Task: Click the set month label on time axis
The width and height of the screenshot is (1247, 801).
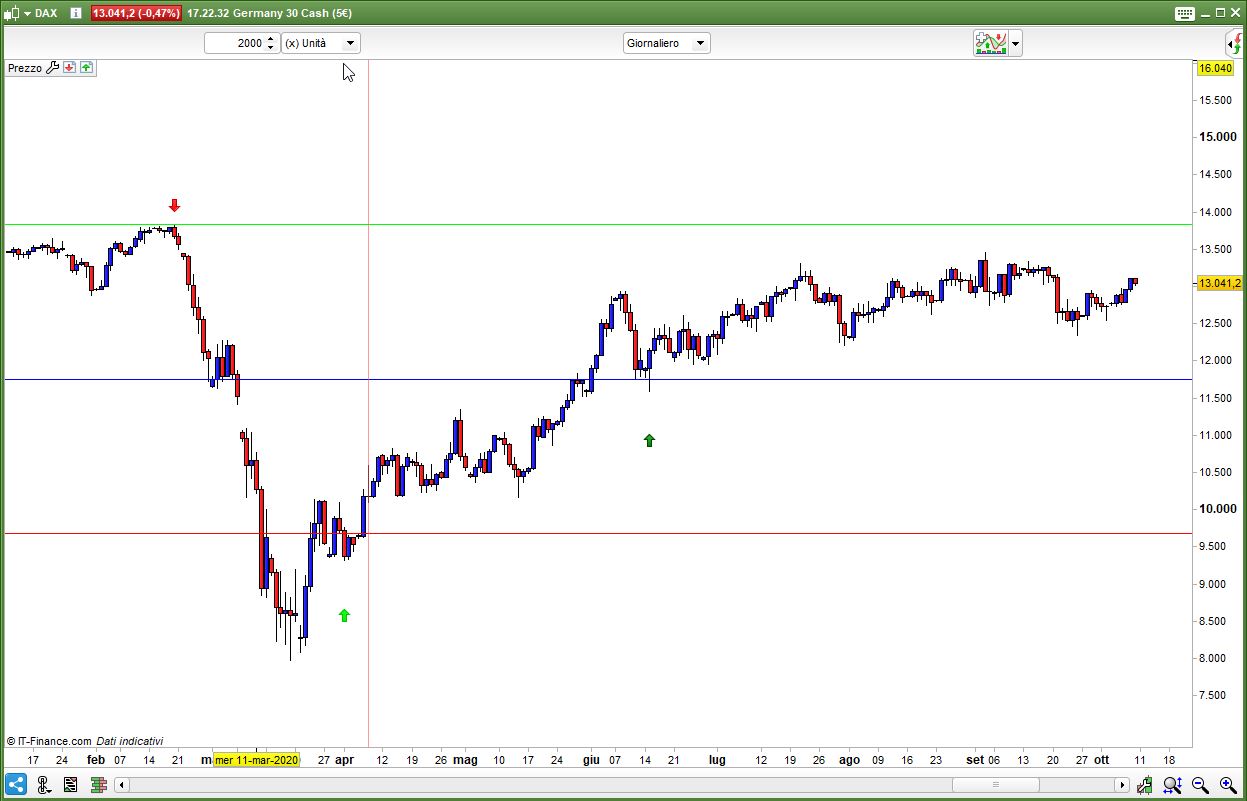Action: [975, 760]
